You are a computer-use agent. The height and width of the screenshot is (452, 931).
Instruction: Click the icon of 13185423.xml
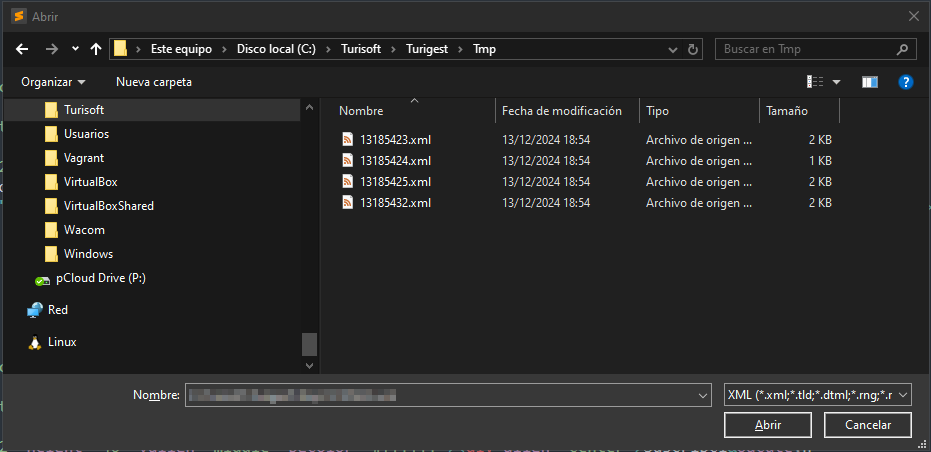click(x=348, y=140)
